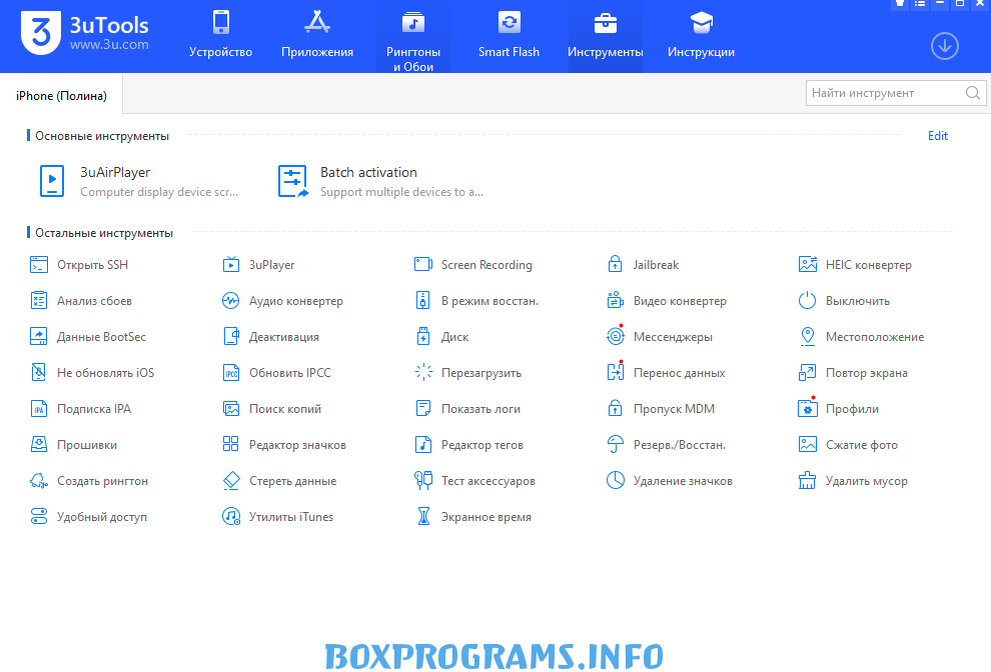Click the Не обновлять iOS icon
The width and height of the screenshot is (991, 672).
coord(39,373)
